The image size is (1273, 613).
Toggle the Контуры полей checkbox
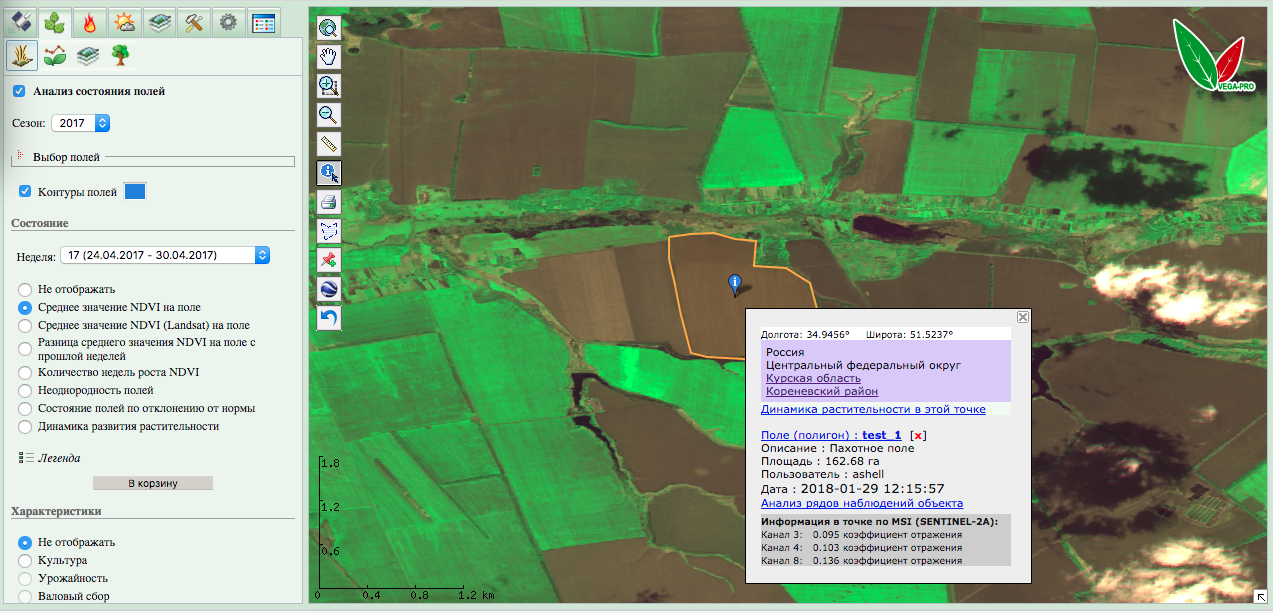pos(23,190)
